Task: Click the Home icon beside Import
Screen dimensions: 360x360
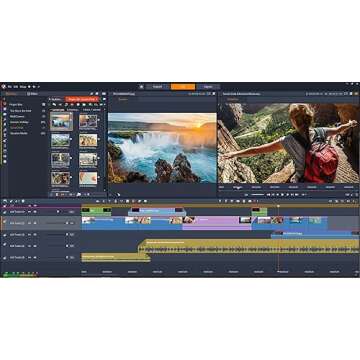Action: 141,87
